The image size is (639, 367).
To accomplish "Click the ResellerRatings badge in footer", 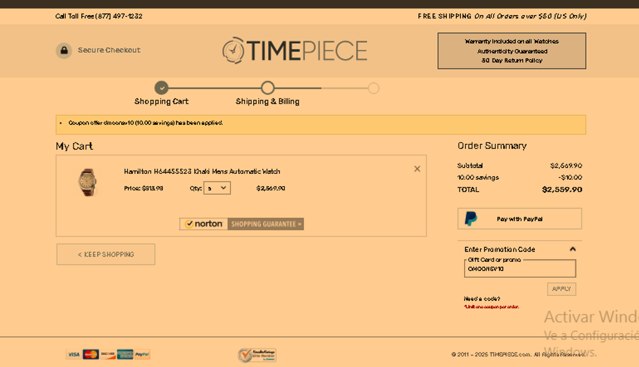I will 257,355.
